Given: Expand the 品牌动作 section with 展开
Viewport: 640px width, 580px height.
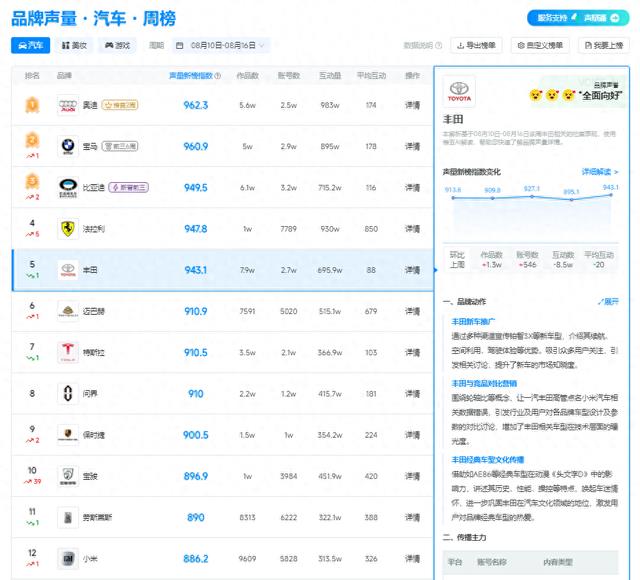Looking at the screenshot, I should click(608, 301).
